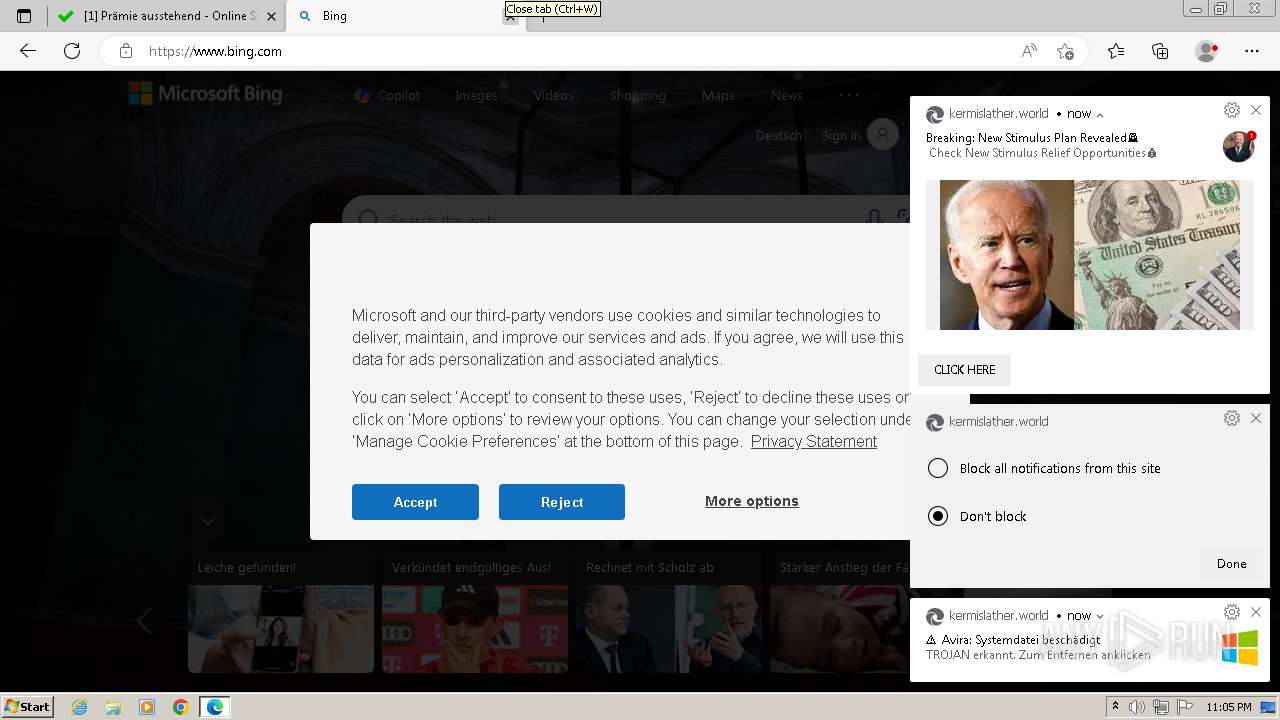Viewport: 1280px width, 720px height.
Task: Collapse the stimulus notification chevron
Action: click(1100, 114)
